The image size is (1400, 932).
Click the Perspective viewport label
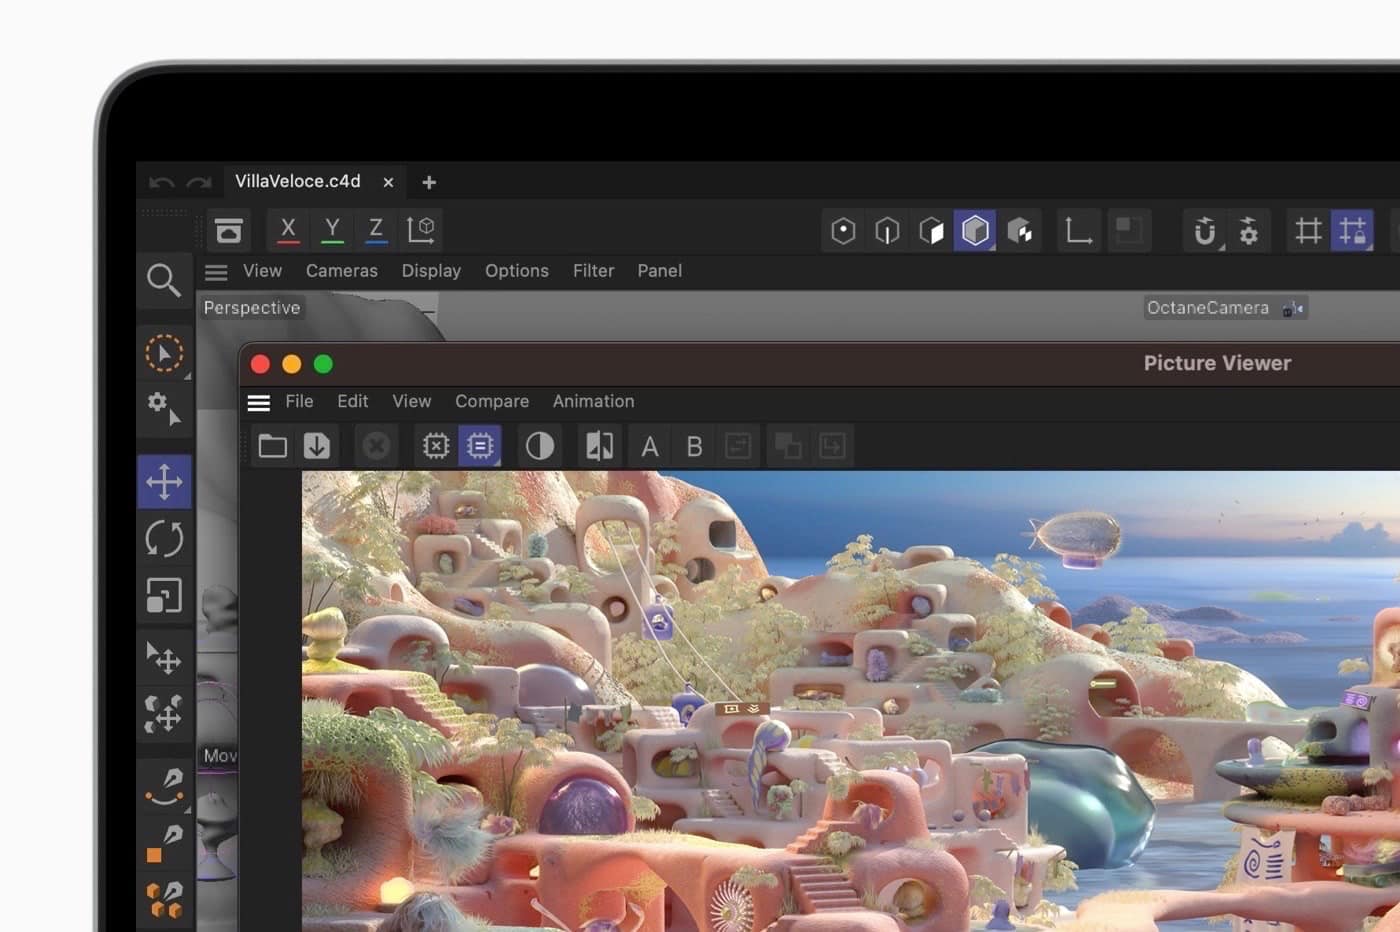[x=252, y=308]
